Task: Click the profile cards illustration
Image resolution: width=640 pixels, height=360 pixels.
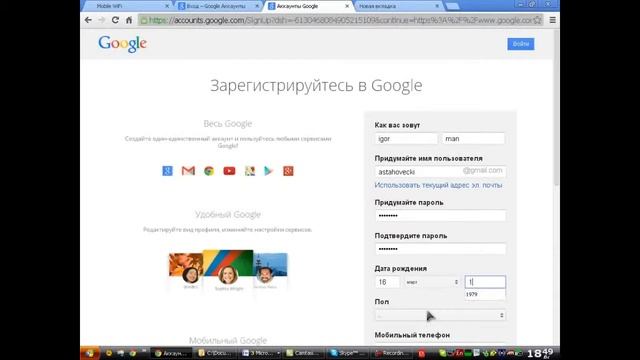Action: [x=228, y=271]
